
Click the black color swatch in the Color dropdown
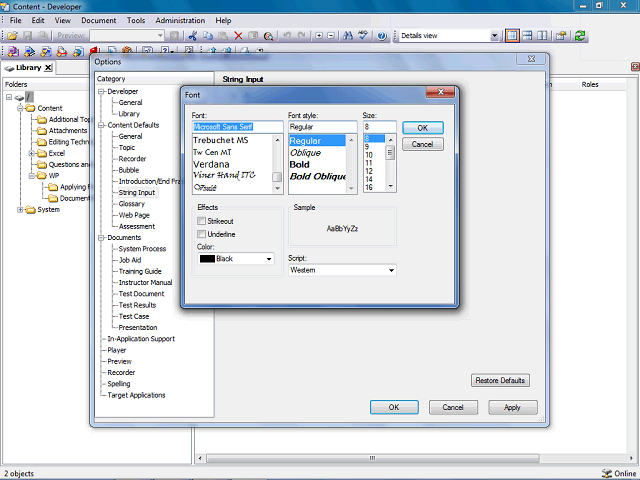[x=207, y=259]
